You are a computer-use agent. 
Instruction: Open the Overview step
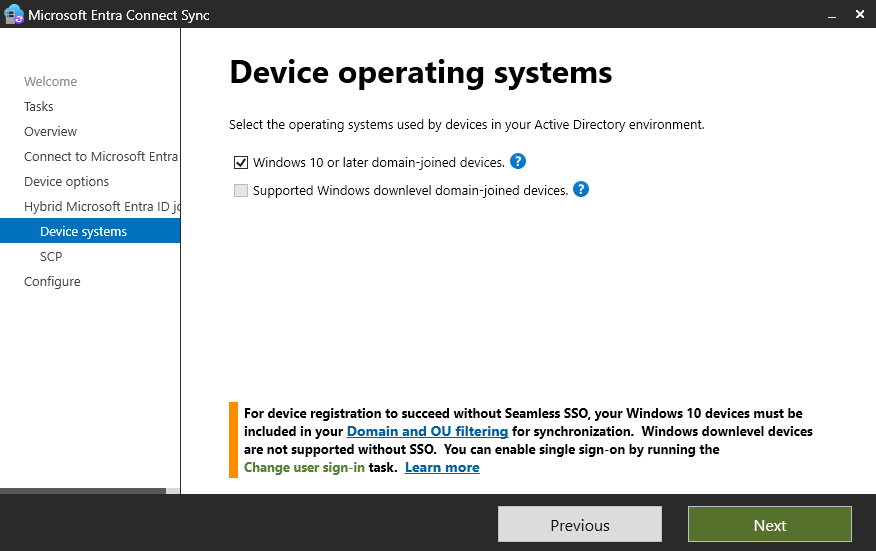[50, 132]
